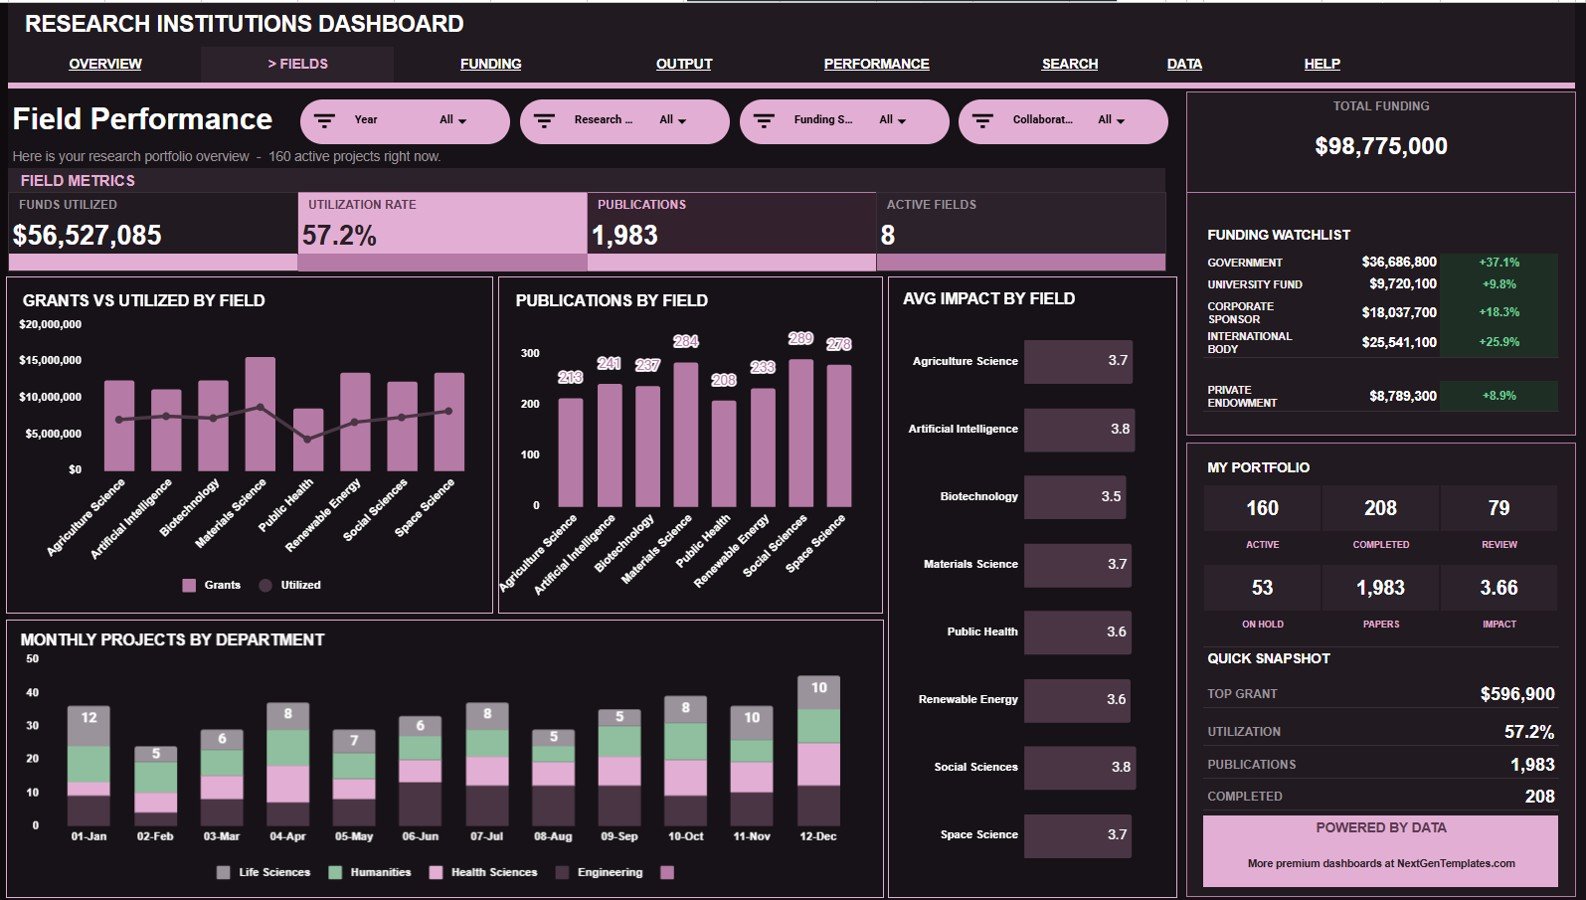Open the Help navigation link
This screenshot has height=900, width=1586.
(1321, 64)
